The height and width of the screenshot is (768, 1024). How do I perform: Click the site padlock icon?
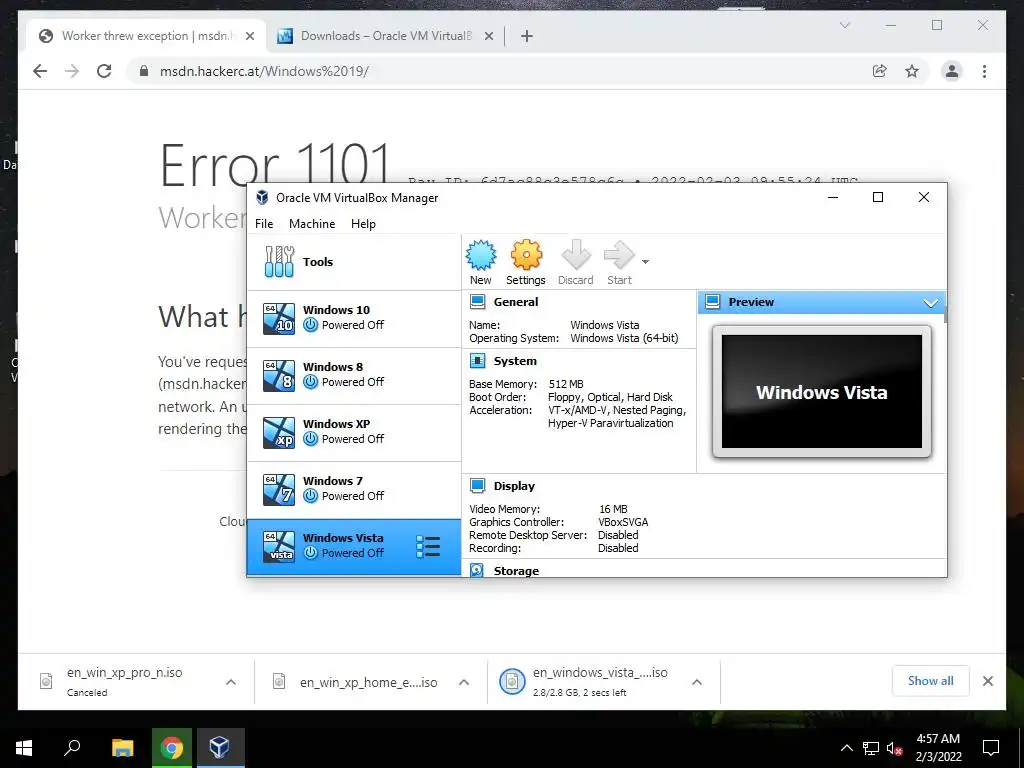pos(144,71)
